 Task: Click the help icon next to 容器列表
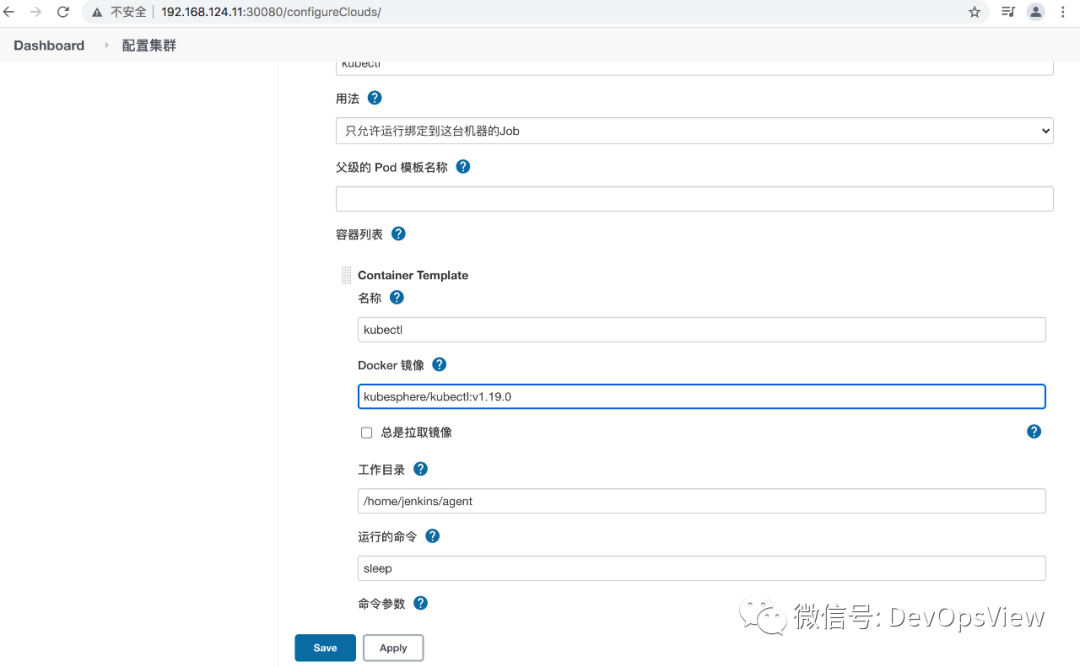pyautogui.click(x=398, y=234)
